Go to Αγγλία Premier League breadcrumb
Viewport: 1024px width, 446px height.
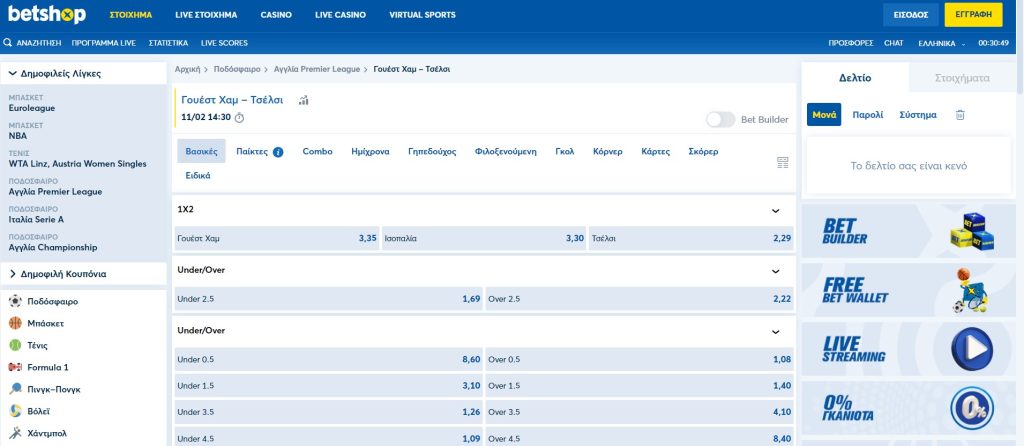pos(317,69)
